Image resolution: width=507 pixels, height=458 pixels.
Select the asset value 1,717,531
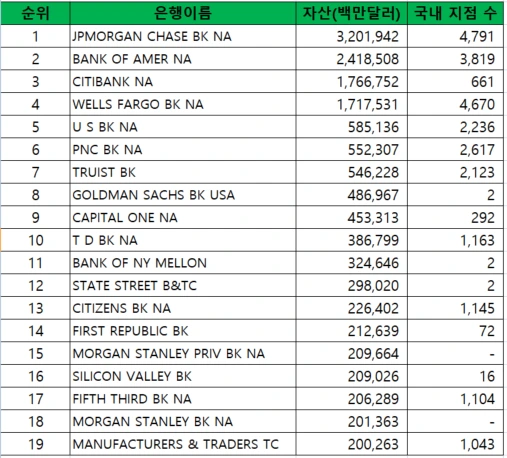[368, 105]
